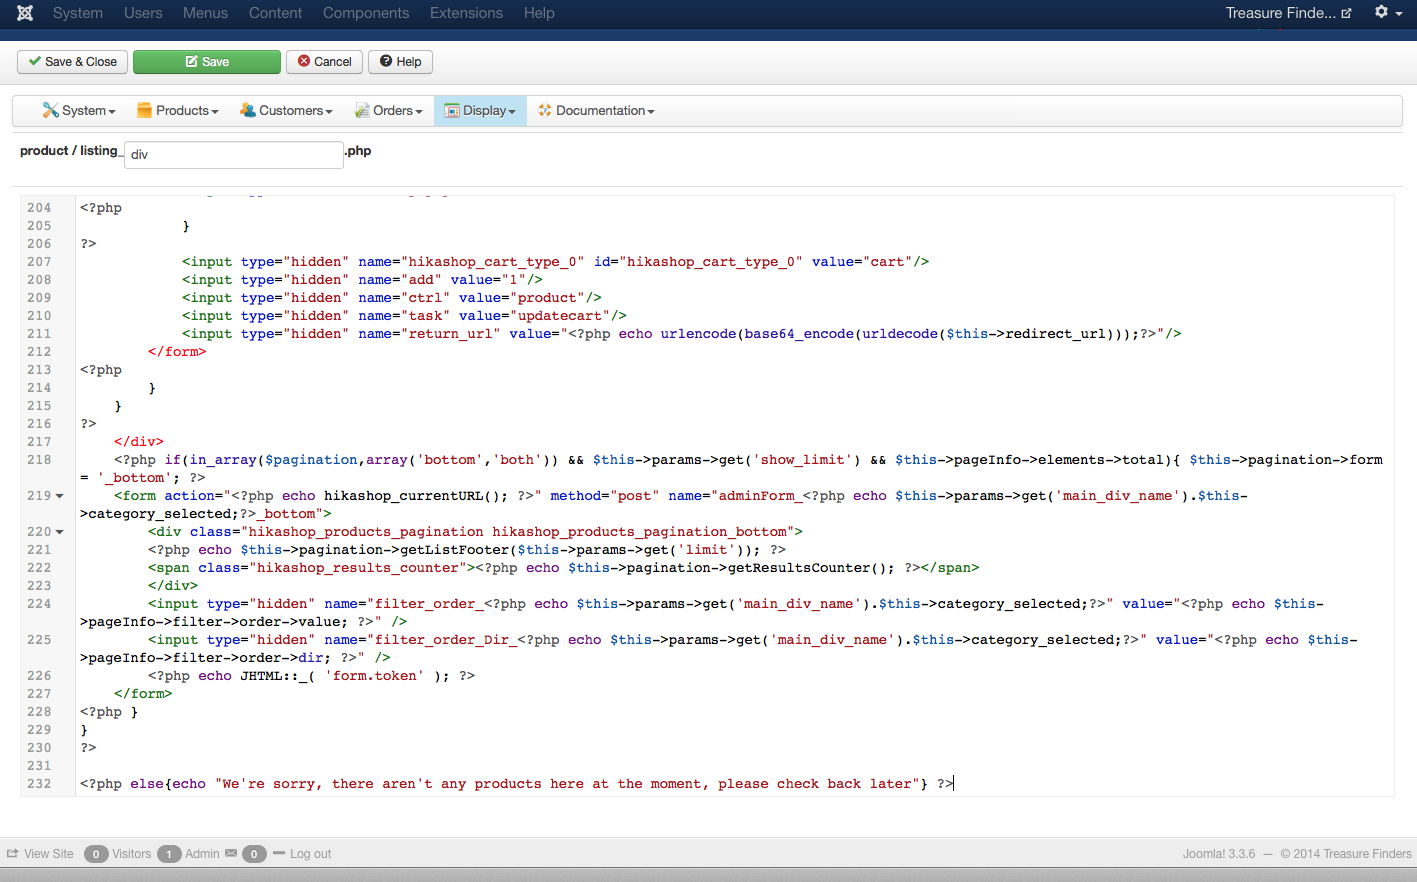Open the Orders dropdown menu
1417x882 pixels.
pyautogui.click(x=389, y=111)
